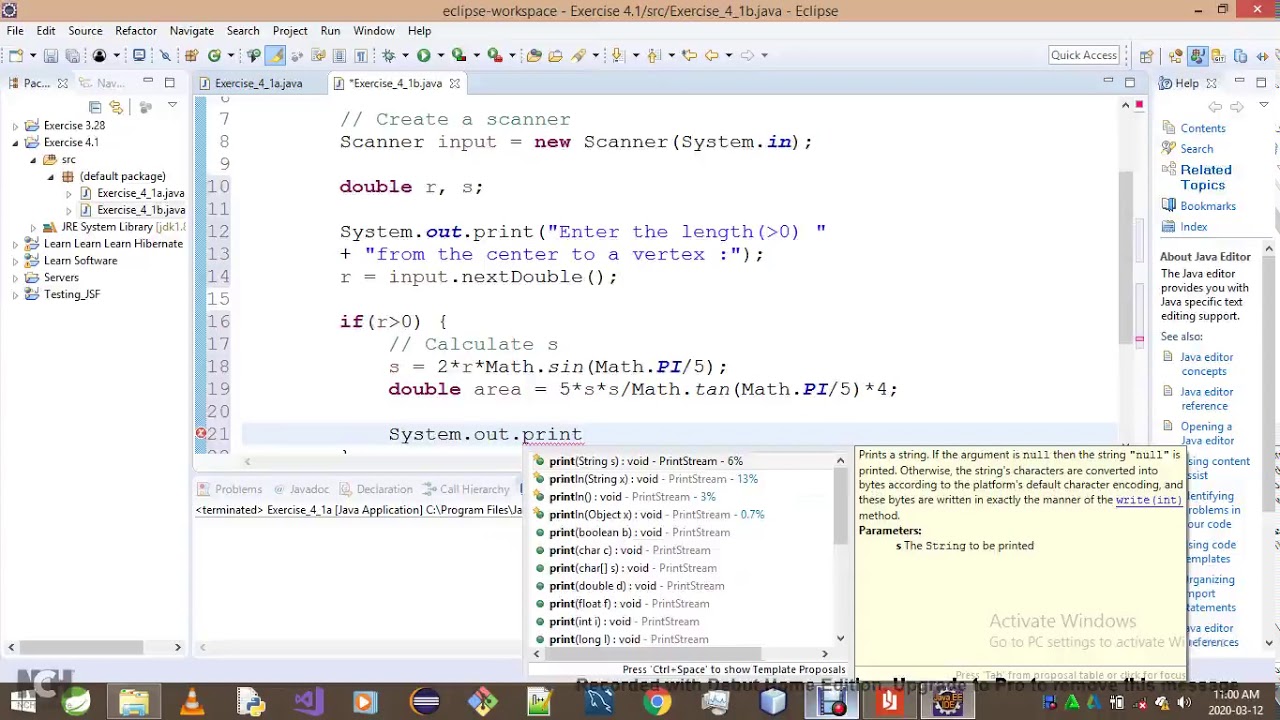Open Index link in Help panel

pos(1194,227)
